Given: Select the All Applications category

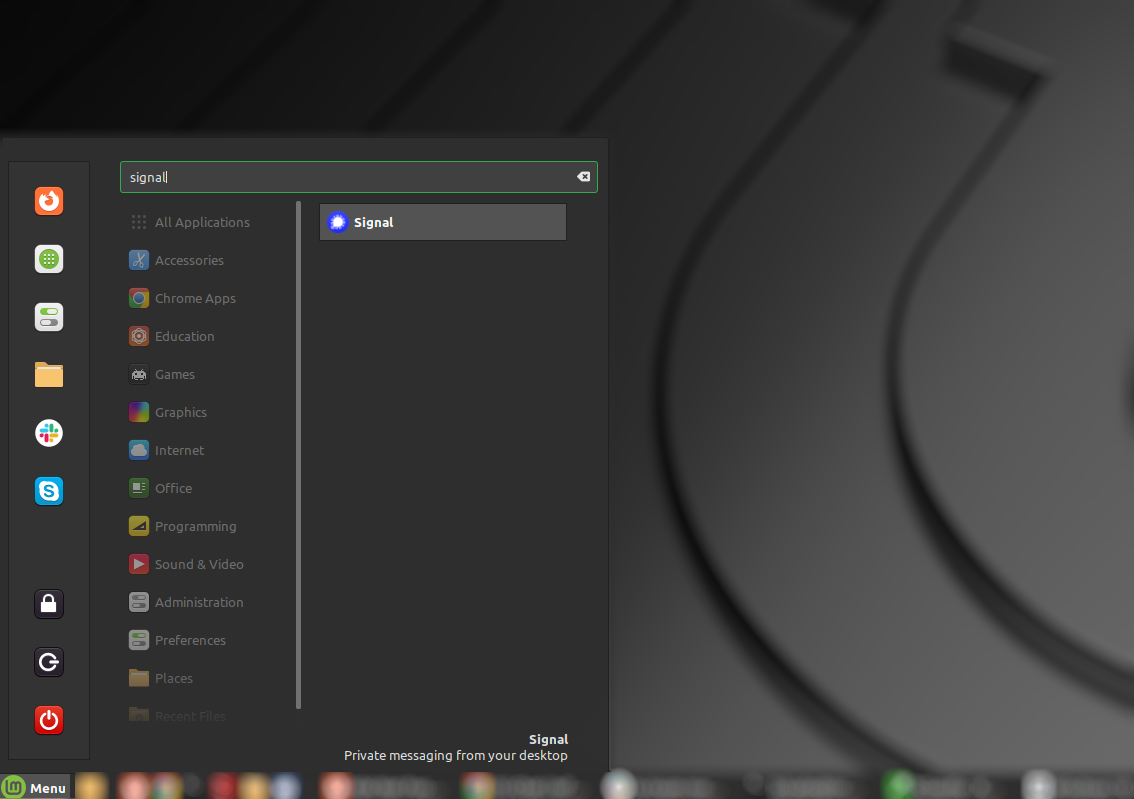Looking at the screenshot, I should 201,222.
